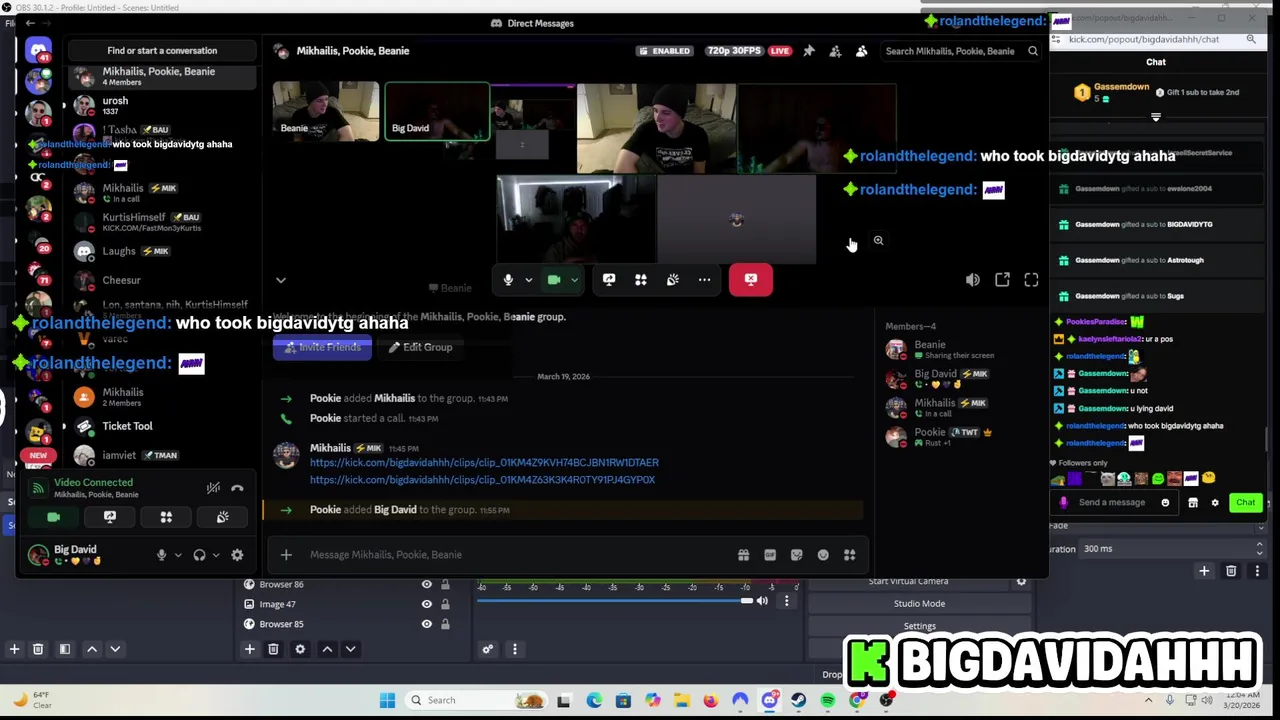Open soundboard button in voice panel

tap(222, 517)
